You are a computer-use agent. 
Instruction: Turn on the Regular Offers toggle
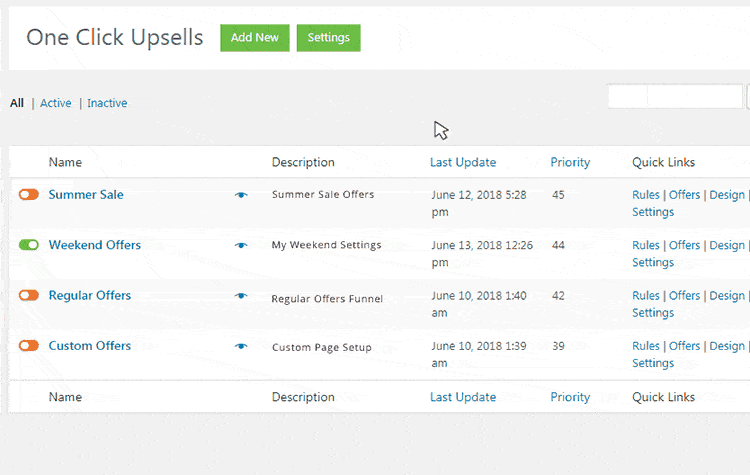[x=29, y=295]
